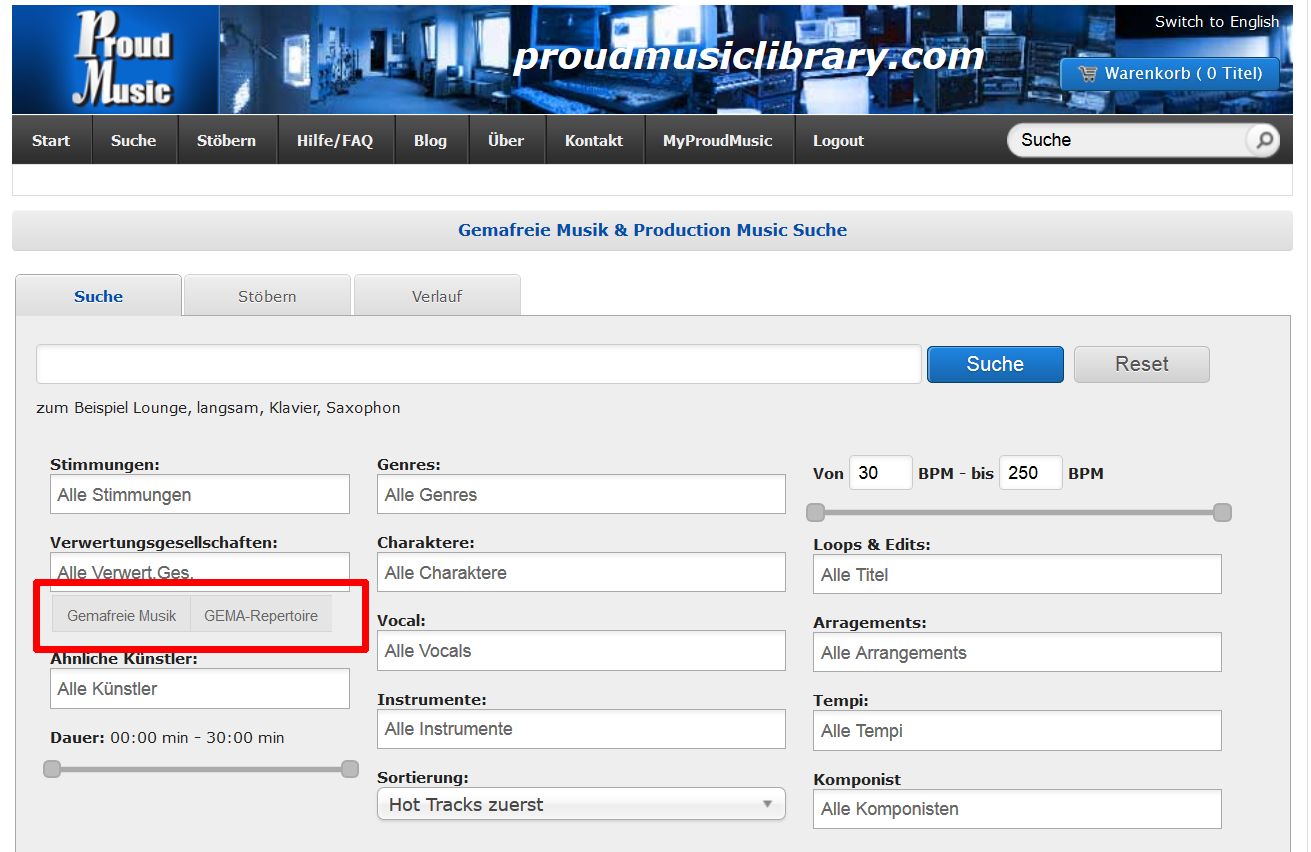This screenshot has height=852, width=1311.
Task: Switch site language to English
Action: coord(1216,22)
